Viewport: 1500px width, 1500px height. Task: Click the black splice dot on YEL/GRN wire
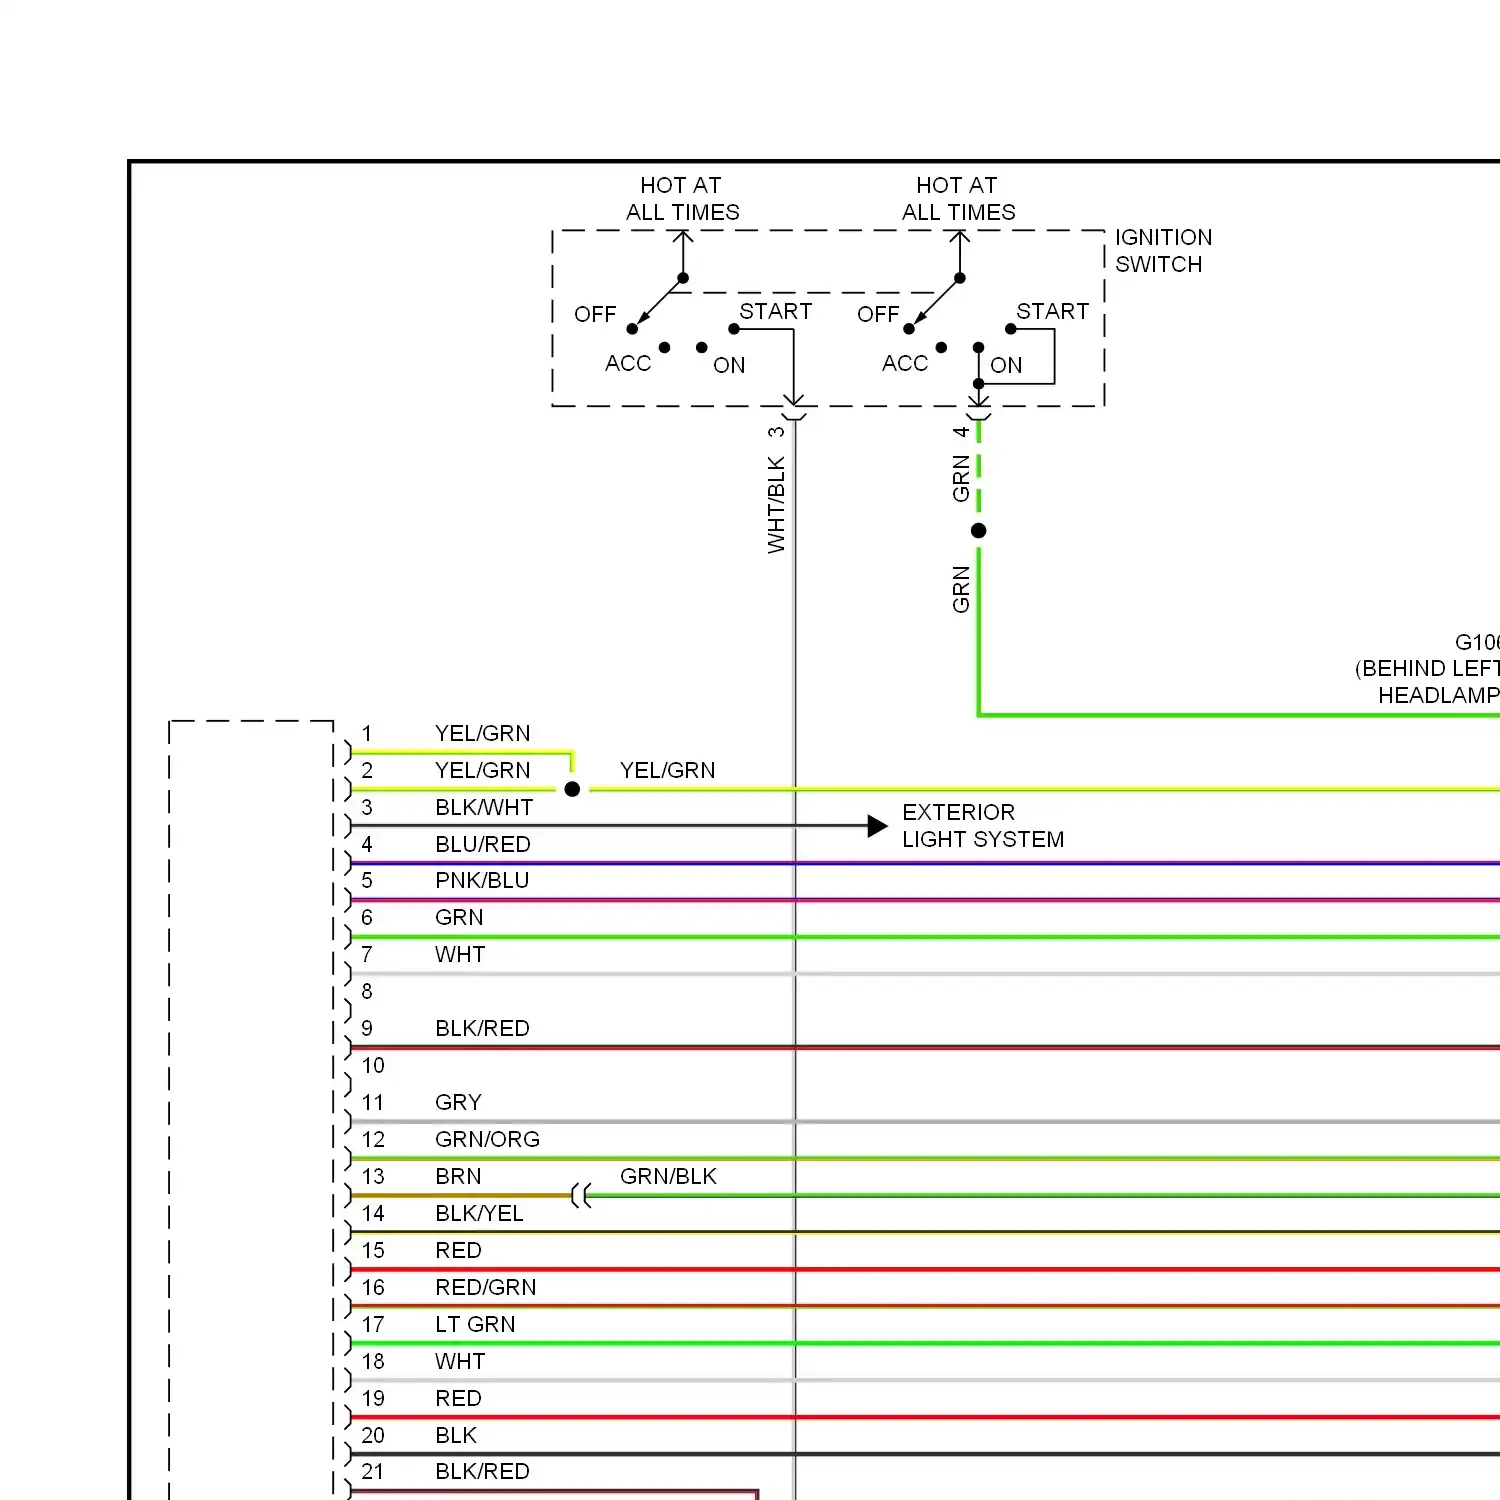[x=572, y=789]
